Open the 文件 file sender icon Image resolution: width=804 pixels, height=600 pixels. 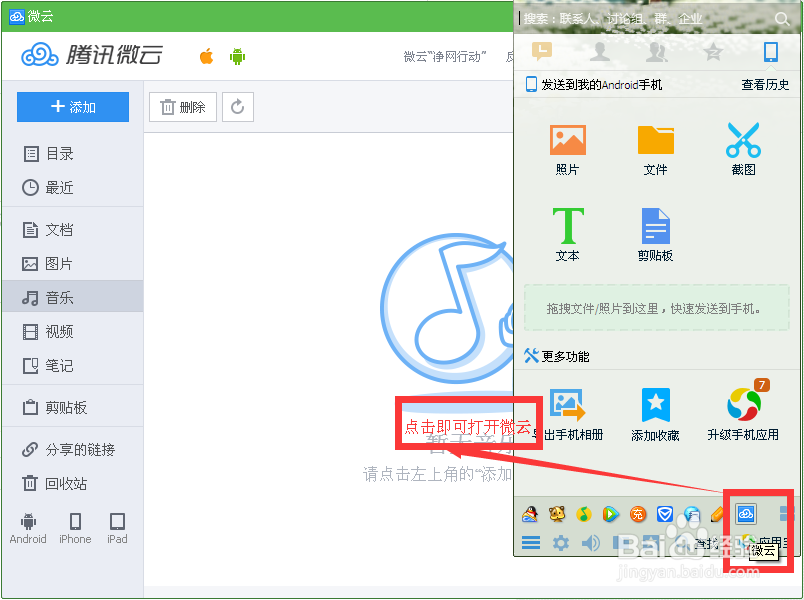655,143
